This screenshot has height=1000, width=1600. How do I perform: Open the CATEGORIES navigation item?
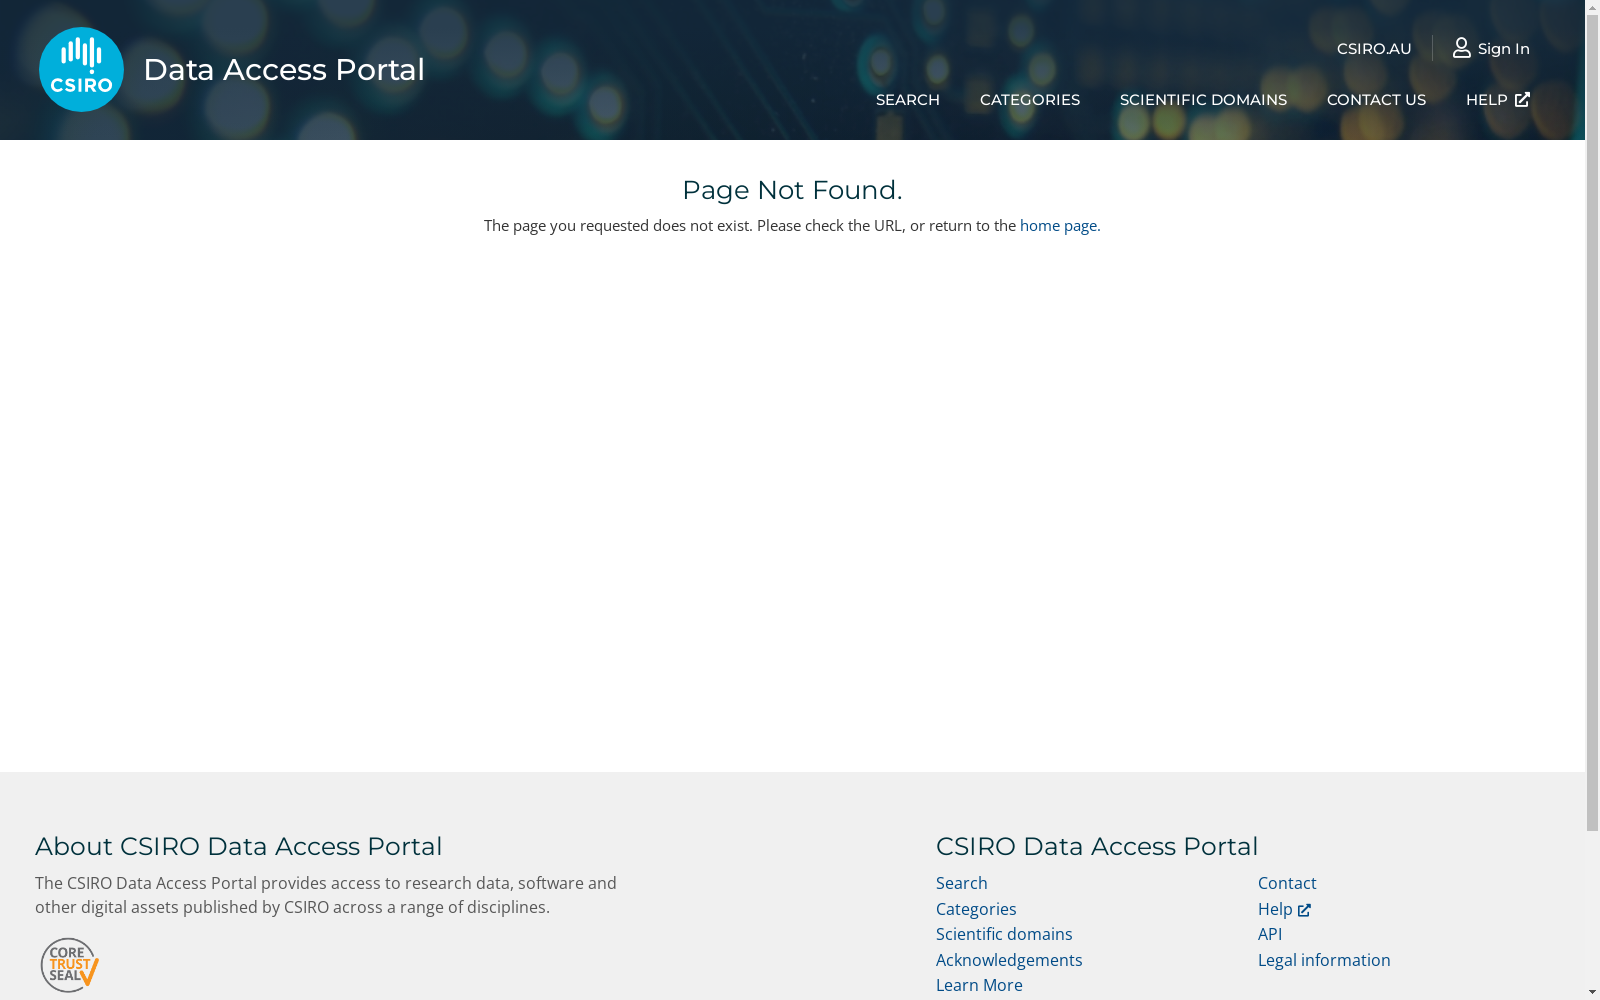(x=1030, y=99)
